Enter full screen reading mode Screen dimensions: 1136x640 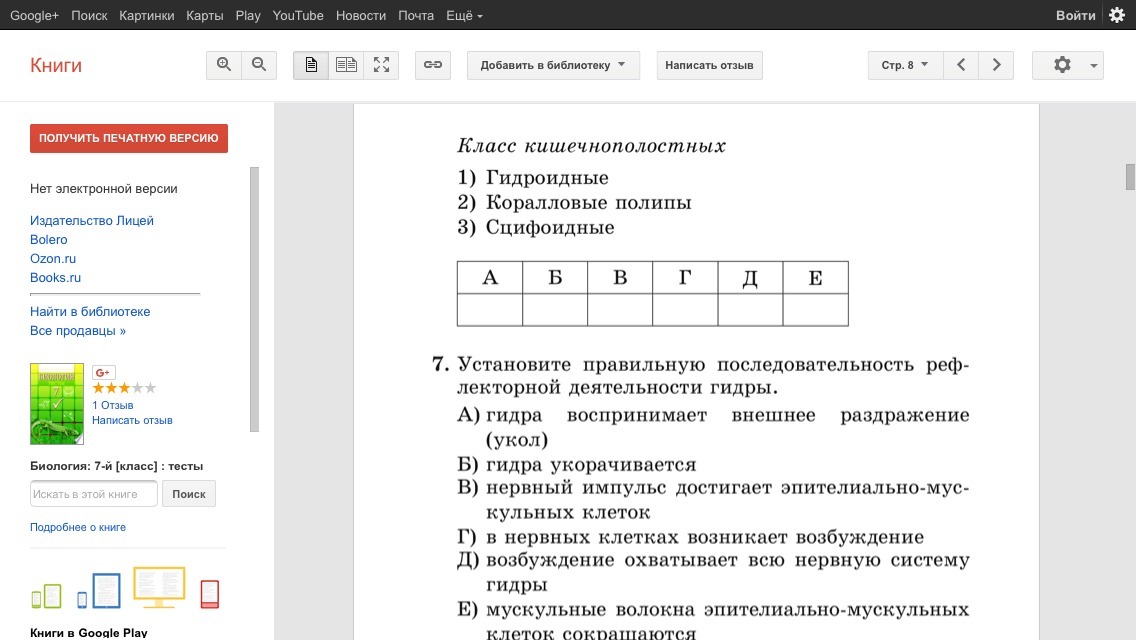tap(381, 65)
